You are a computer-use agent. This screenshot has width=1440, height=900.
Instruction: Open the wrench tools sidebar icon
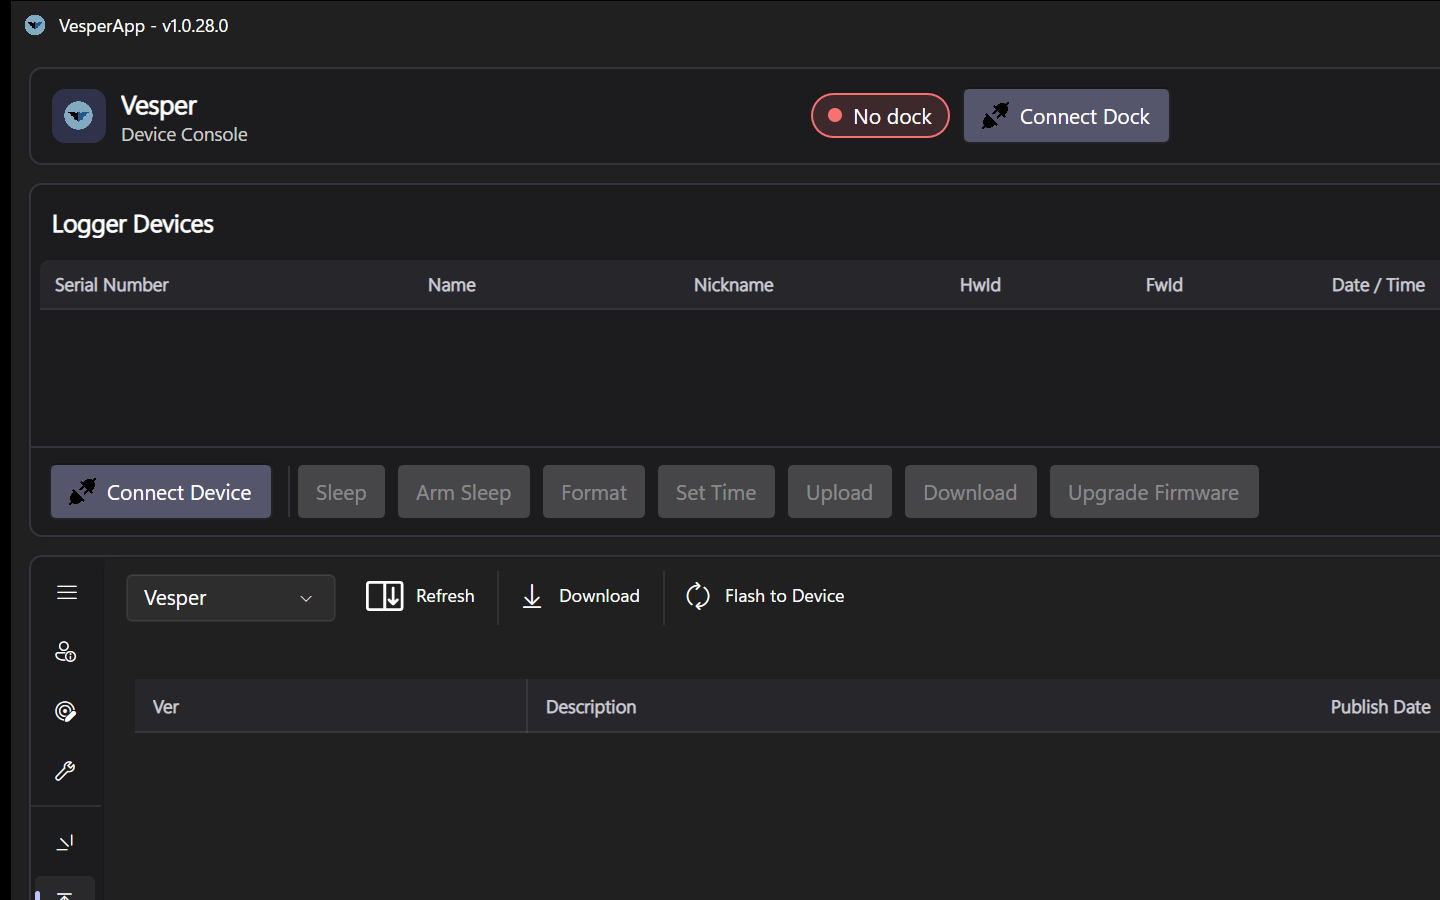coord(66,771)
